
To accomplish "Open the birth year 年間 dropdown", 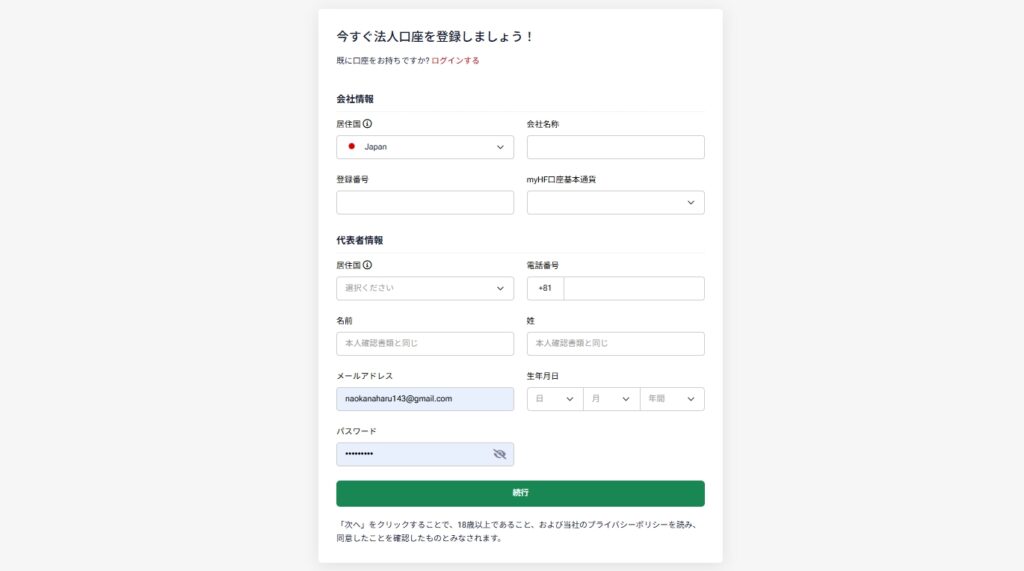I will pos(672,399).
